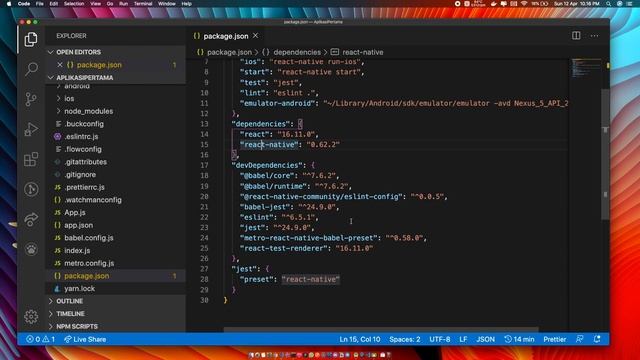
Task: Open the .gitignore file
Action: 80,174
